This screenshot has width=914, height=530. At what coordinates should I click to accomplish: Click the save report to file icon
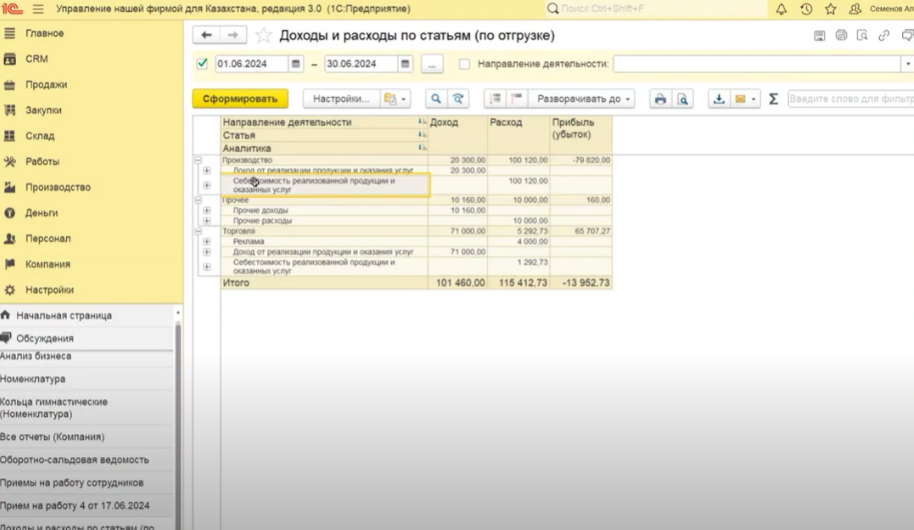[x=718, y=99]
